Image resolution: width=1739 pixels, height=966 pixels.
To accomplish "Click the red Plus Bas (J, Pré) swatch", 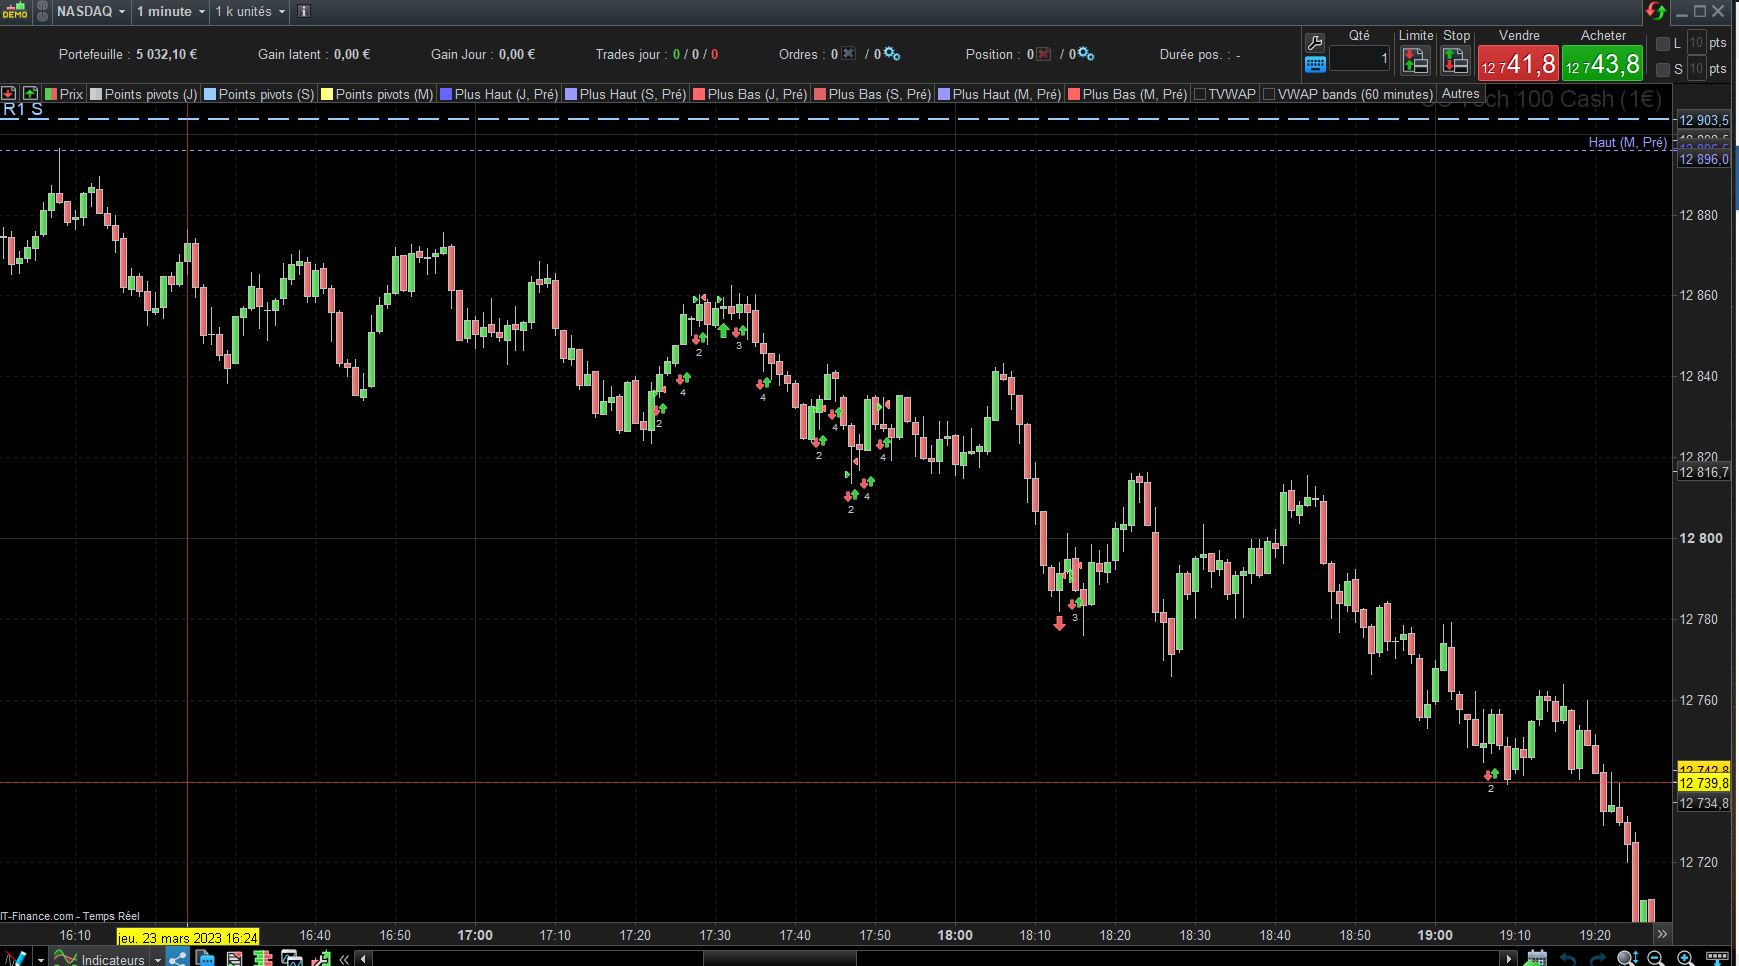I will tap(699, 94).
